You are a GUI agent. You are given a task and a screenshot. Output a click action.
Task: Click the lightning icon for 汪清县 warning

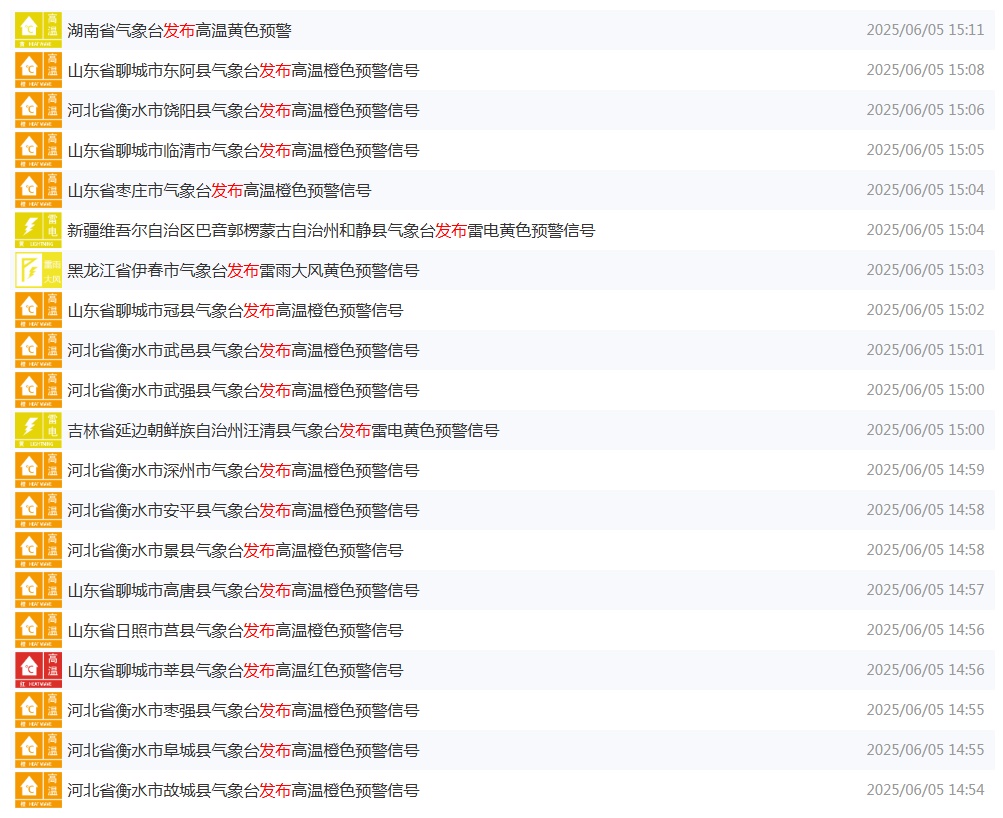tap(38, 430)
